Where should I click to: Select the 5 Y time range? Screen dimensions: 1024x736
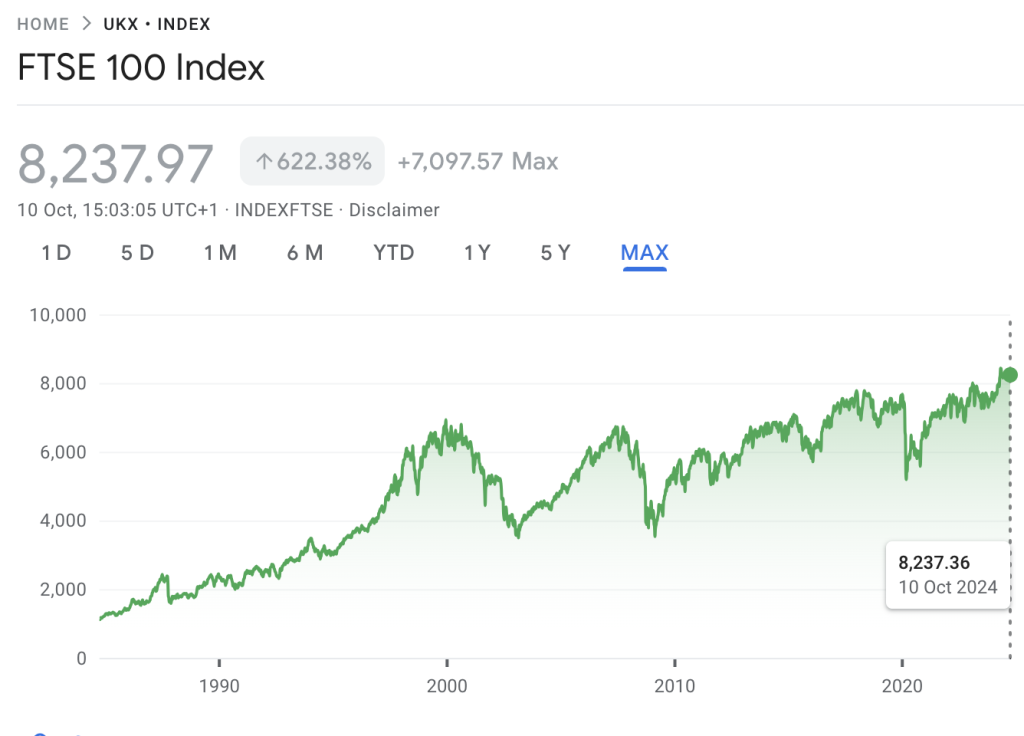tap(556, 253)
